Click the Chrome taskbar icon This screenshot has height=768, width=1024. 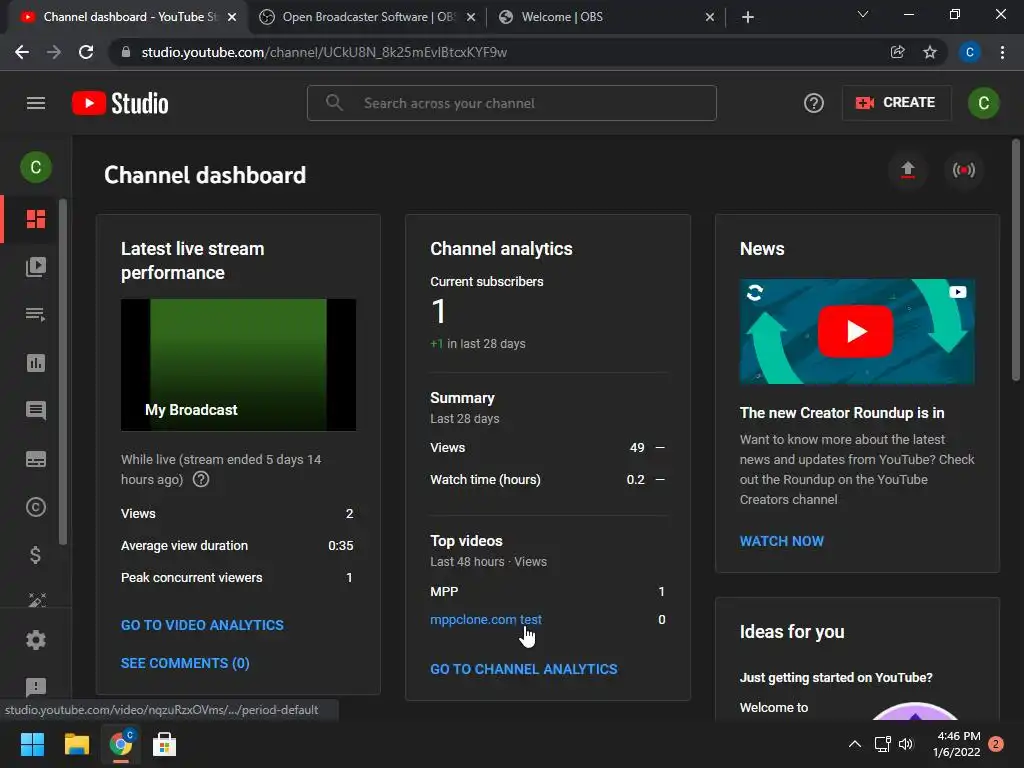(121, 744)
